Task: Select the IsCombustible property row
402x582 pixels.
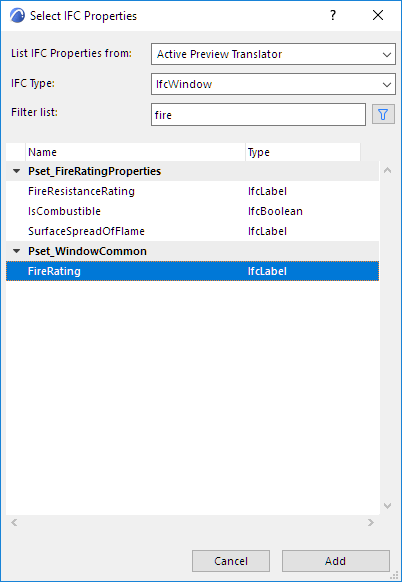Action: 192,211
